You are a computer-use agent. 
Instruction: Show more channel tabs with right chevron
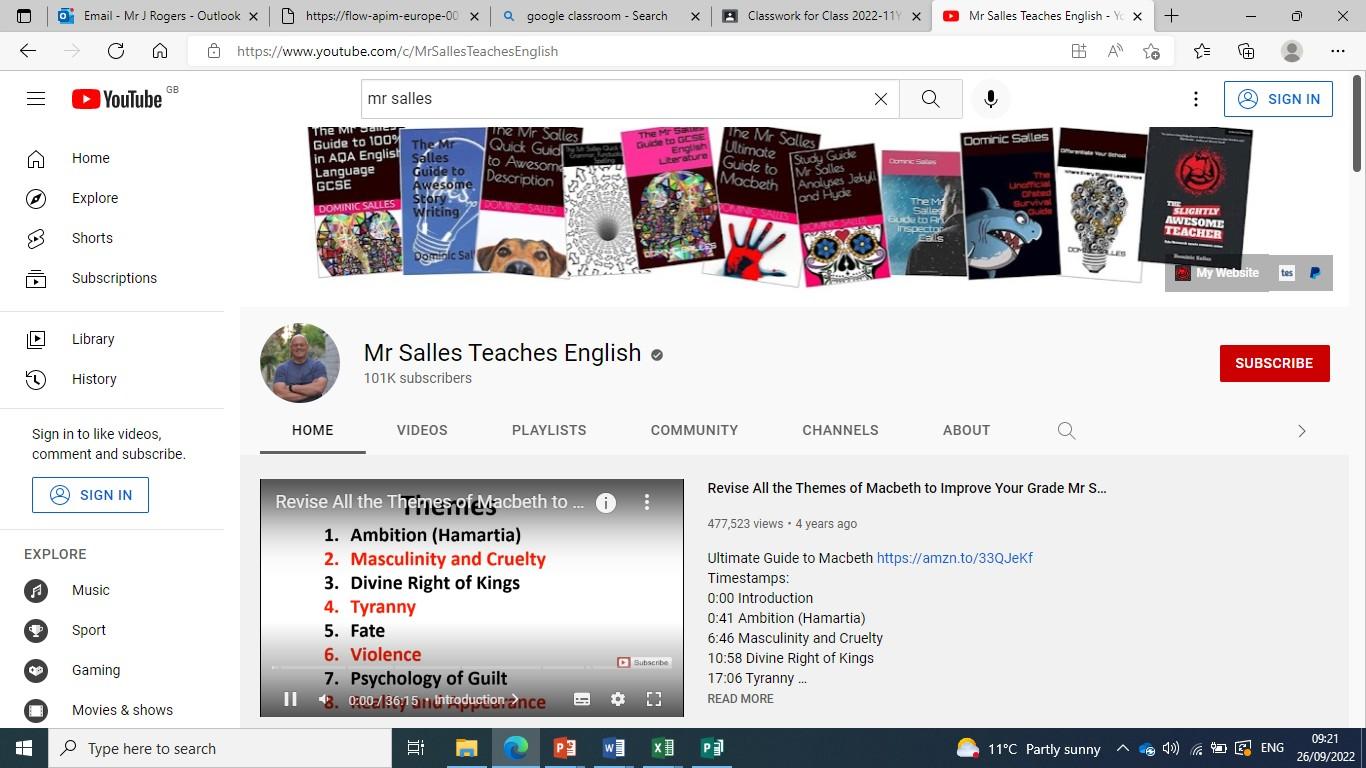pos(1301,430)
